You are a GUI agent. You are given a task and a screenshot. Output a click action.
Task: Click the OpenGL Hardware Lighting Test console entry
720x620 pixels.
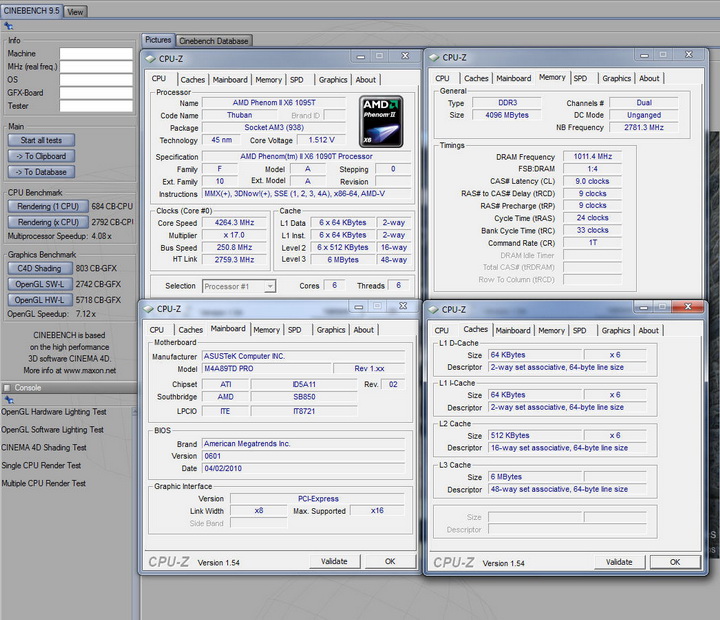click(54, 412)
